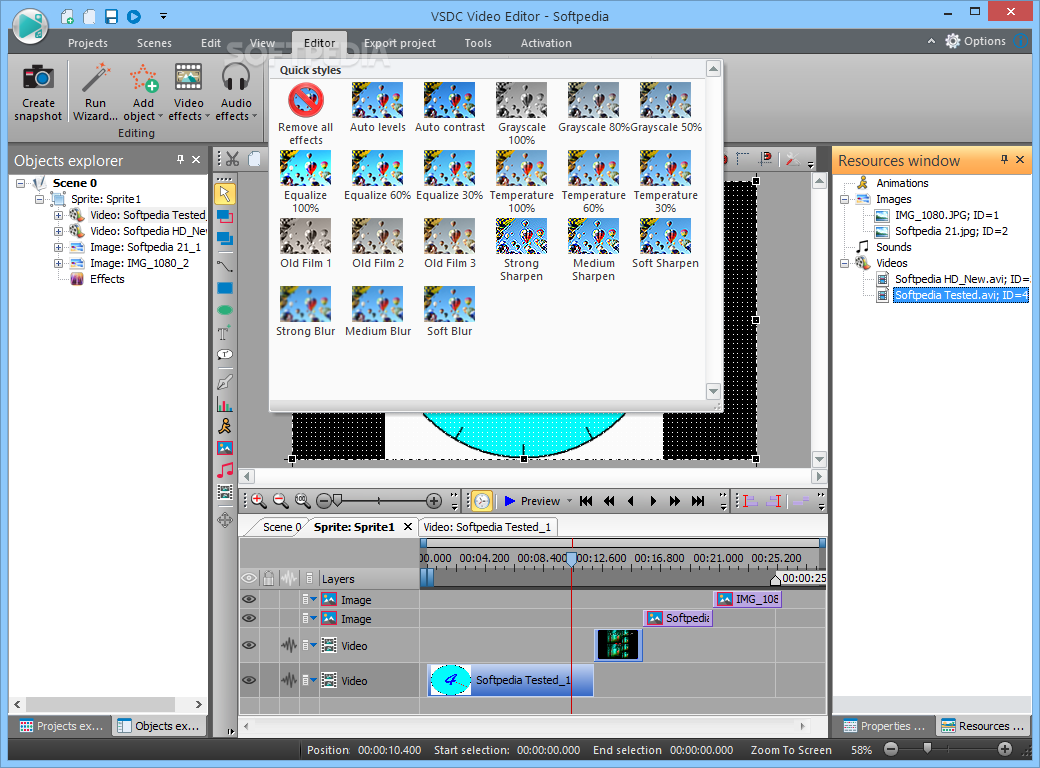Toggle visibility of bottom Video layer
Image resolution: width=1040 pixels, height=768 pixels.
[x=249, y=680]
